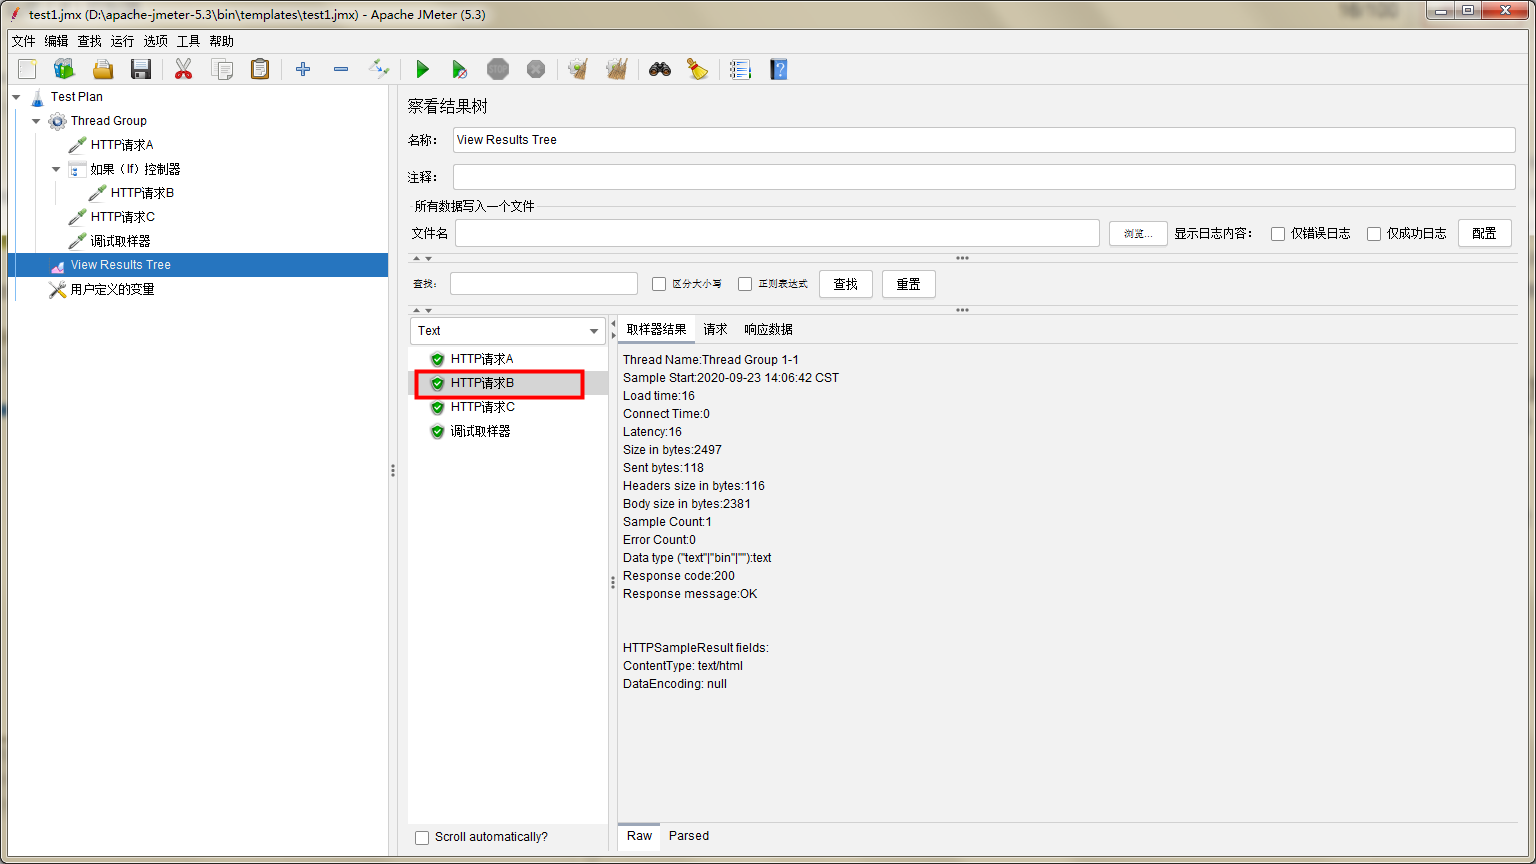This screenshot has height=864, width=1536.
Task: Save the test plan with the floppy icon
Action: (141, 69)
